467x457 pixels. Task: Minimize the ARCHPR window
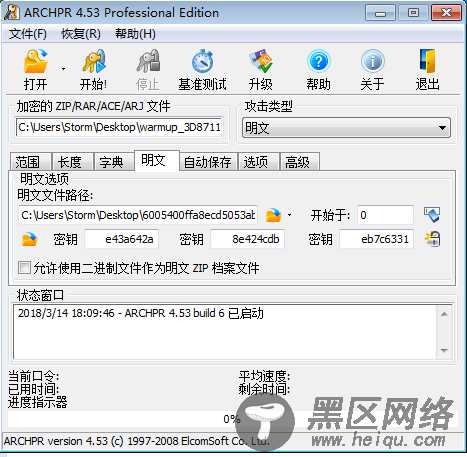click(380, 13)
